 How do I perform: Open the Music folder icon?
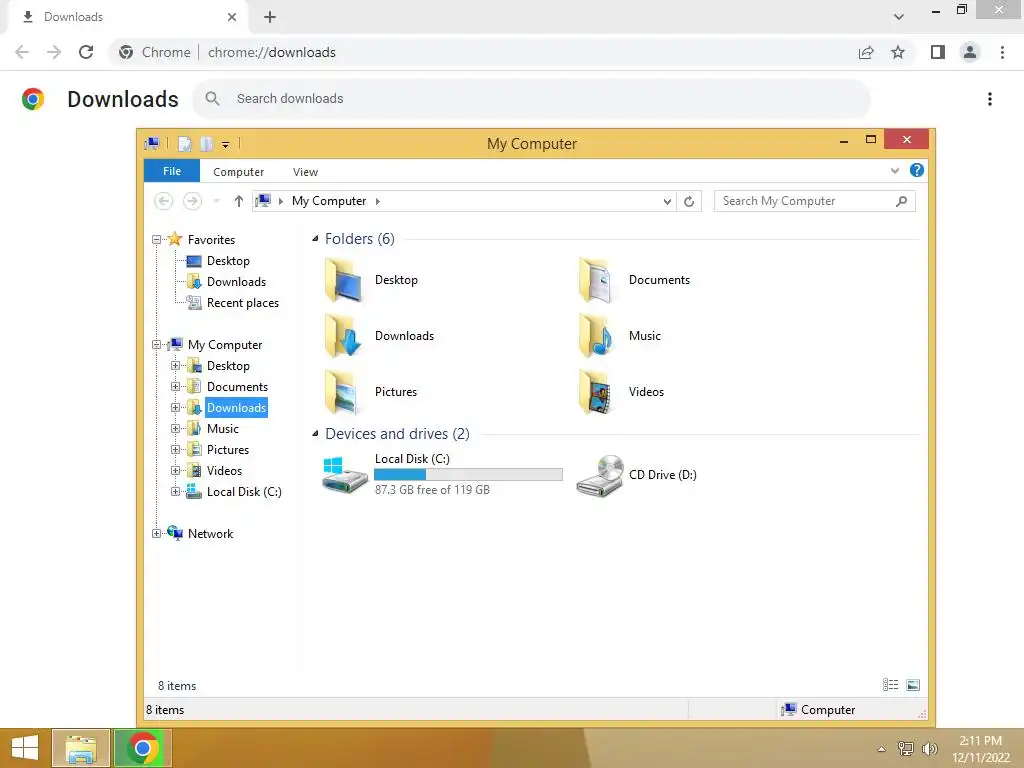pos(596,336)
